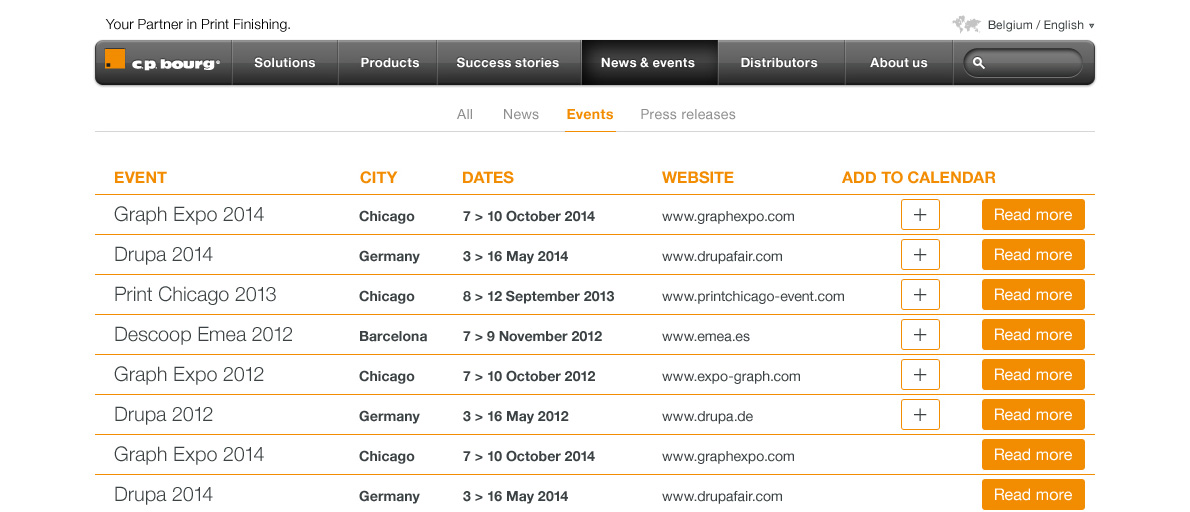Add Drupa 2012 to calendar

point(920,415)
